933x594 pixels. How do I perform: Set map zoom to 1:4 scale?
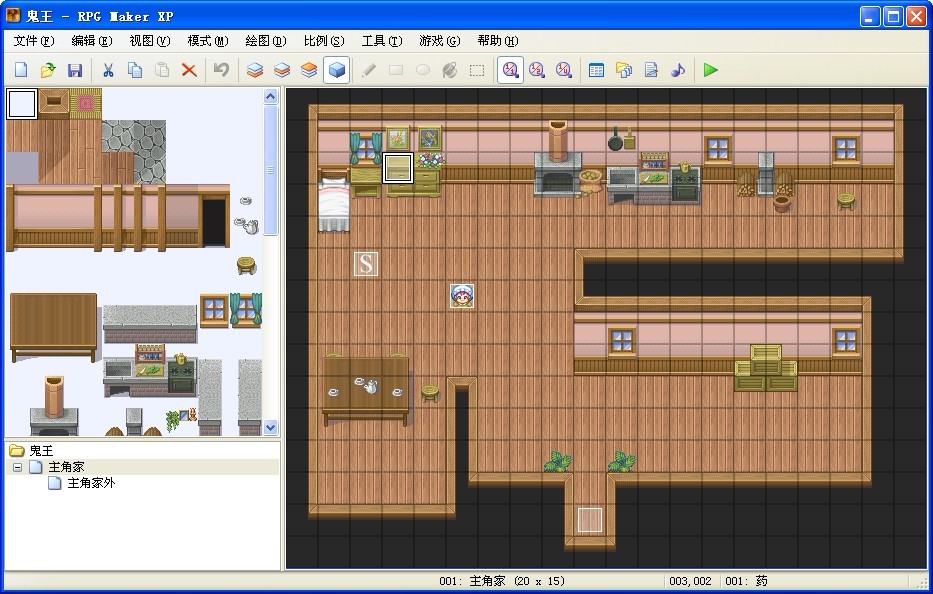tap(563, 70)
